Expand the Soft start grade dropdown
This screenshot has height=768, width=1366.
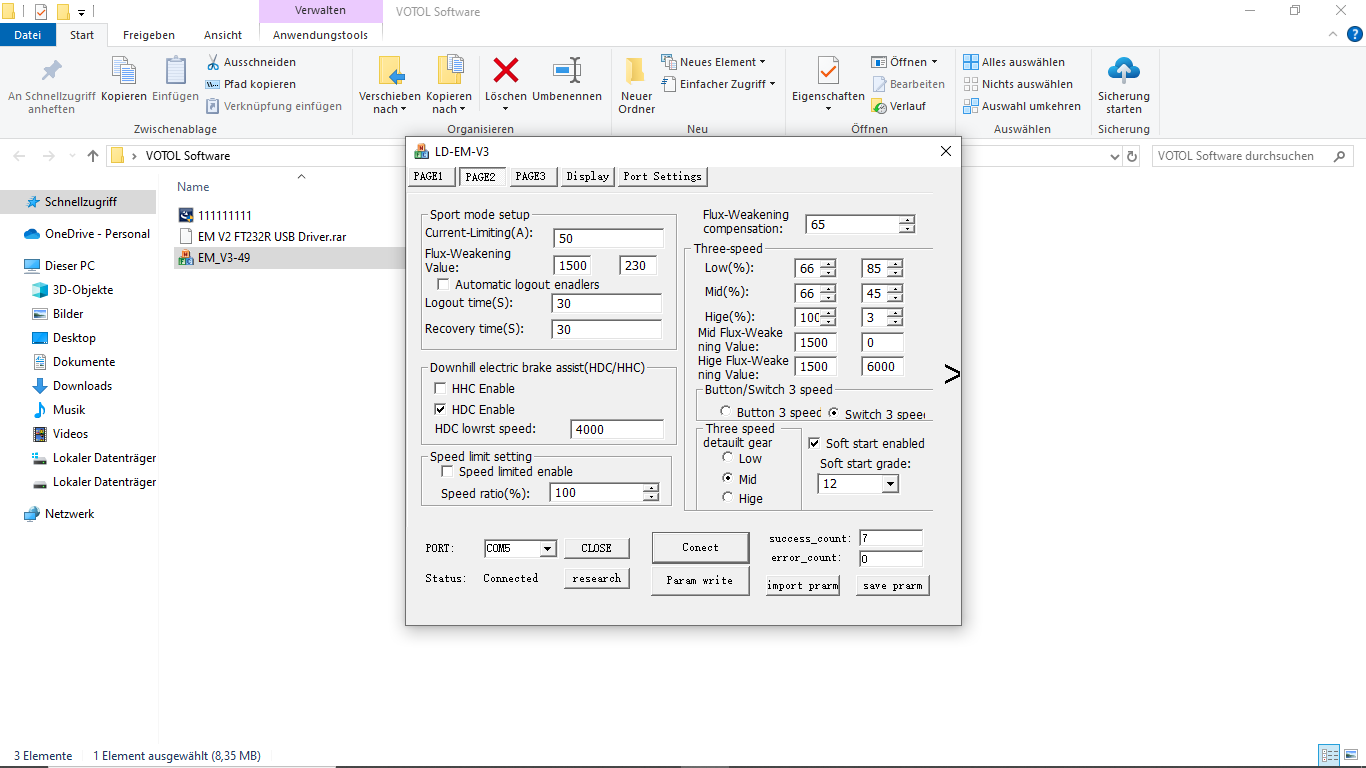point(890,484)
